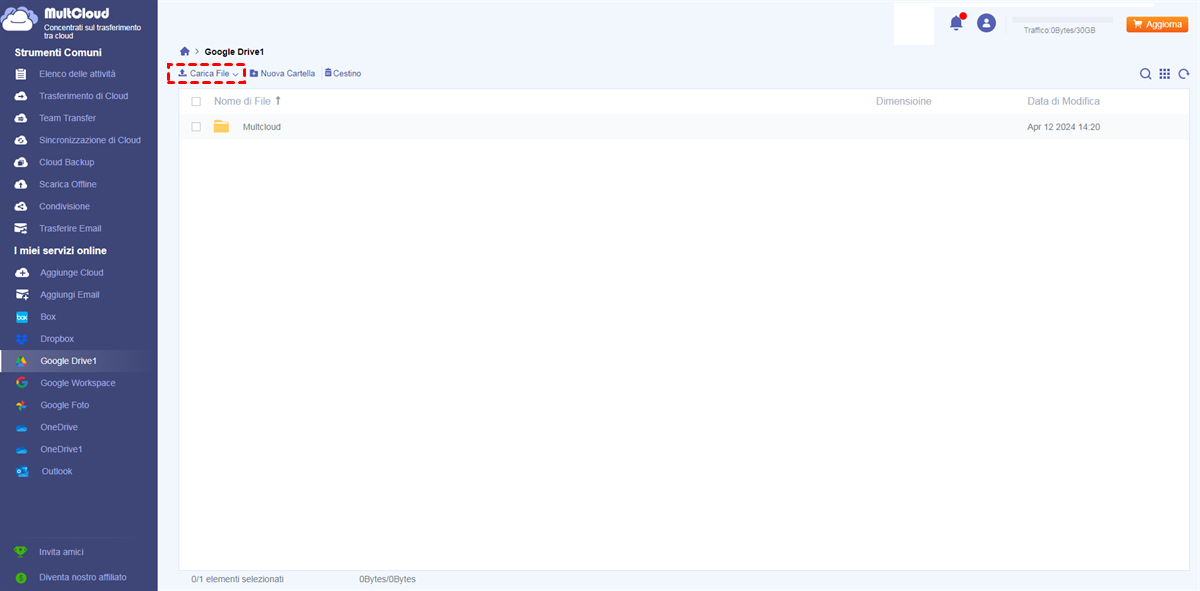
Task: Click Elenco delle attività label
Action: [x=77, y=74]
